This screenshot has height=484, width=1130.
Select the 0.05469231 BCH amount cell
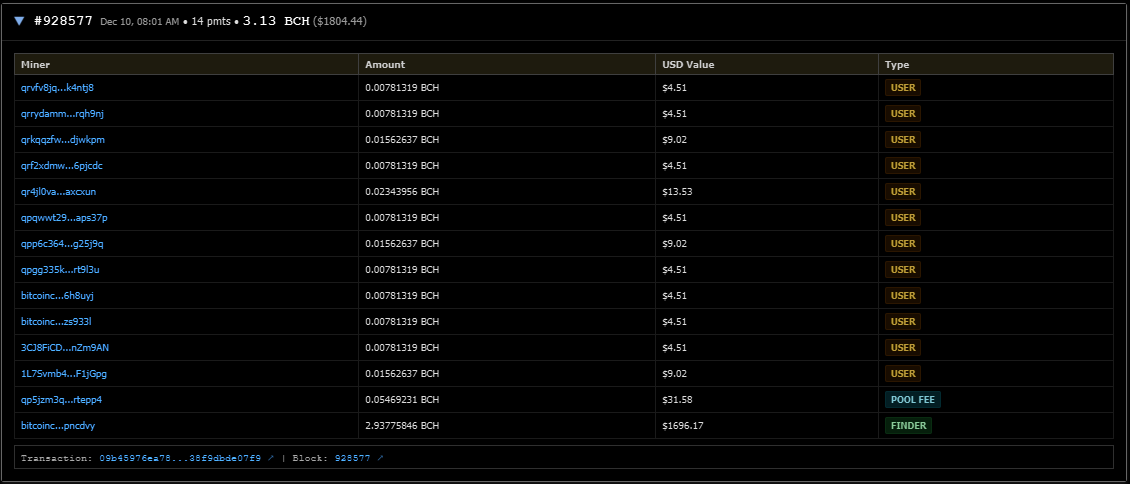(507, 400)
